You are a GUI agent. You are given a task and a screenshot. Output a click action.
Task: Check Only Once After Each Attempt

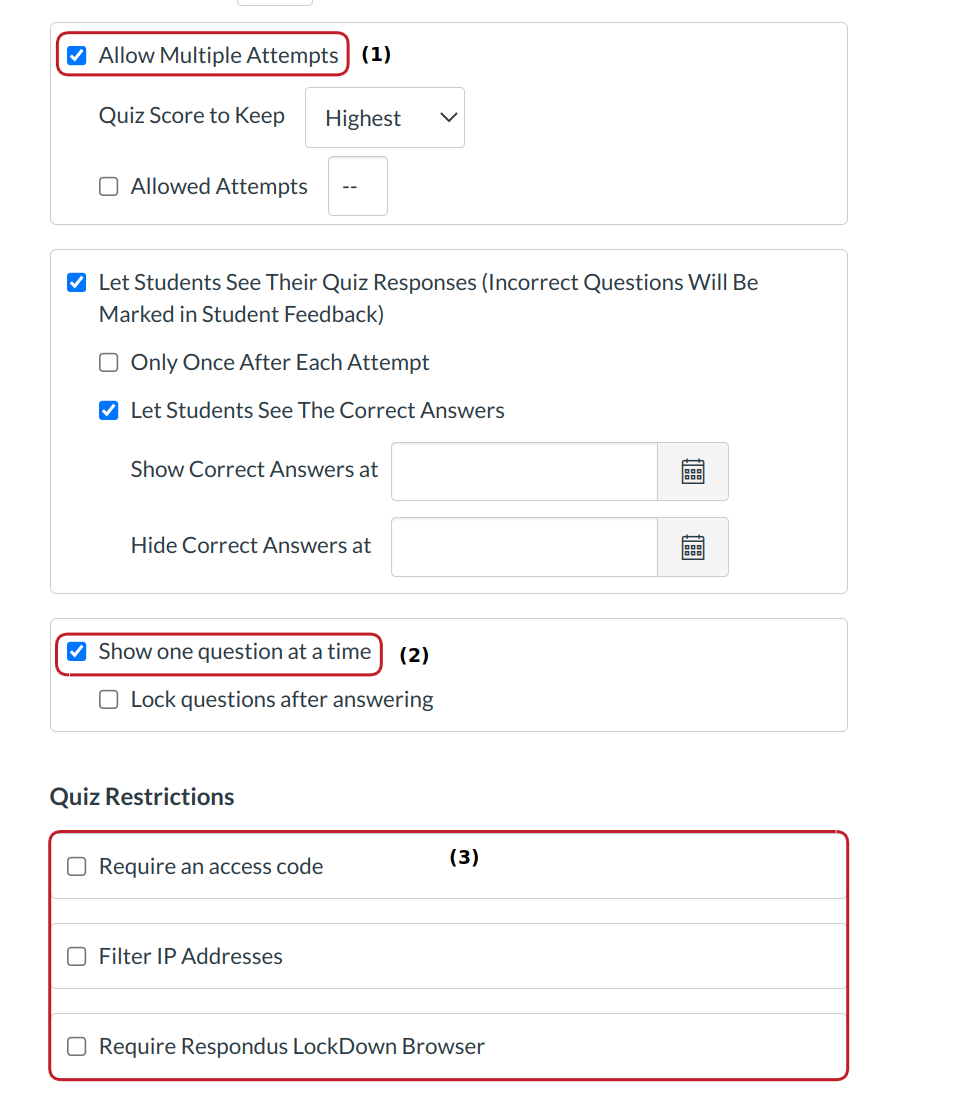pyautogui.click(x=109, y=363)
